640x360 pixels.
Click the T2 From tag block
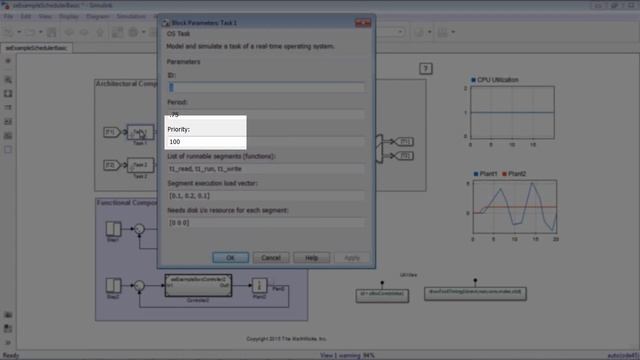tap(111, 165)
